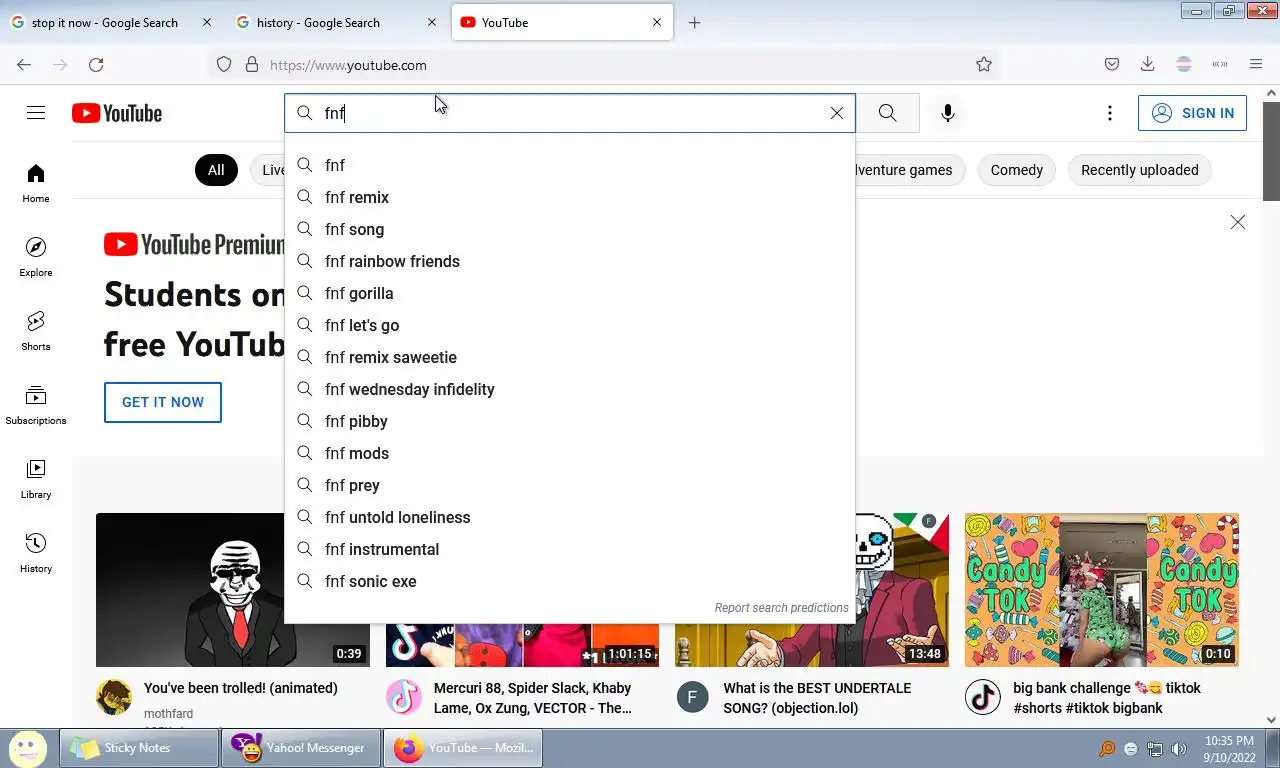This screenshot has height=768, width=1280.
Task: Choose suggestion 'fnf gorilla'
Action: pos(570,293)
